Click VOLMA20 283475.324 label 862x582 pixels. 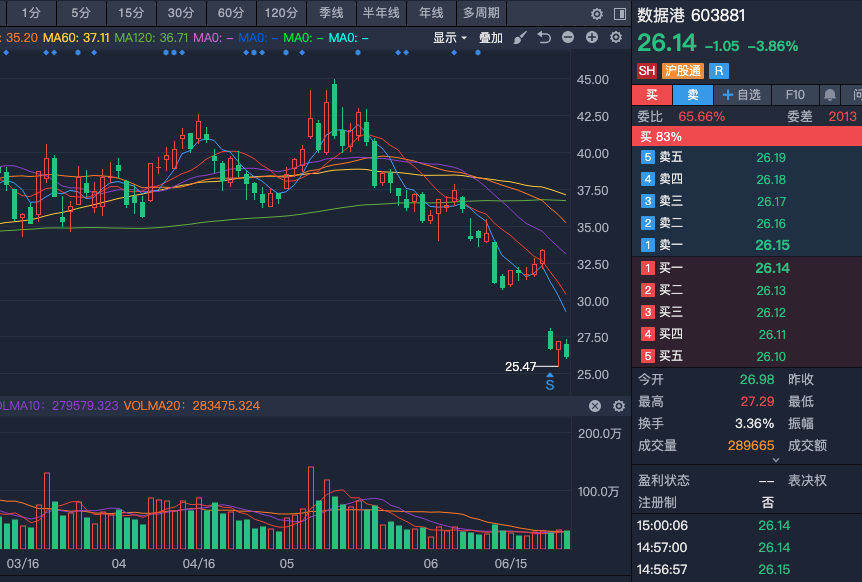[191, 406]
